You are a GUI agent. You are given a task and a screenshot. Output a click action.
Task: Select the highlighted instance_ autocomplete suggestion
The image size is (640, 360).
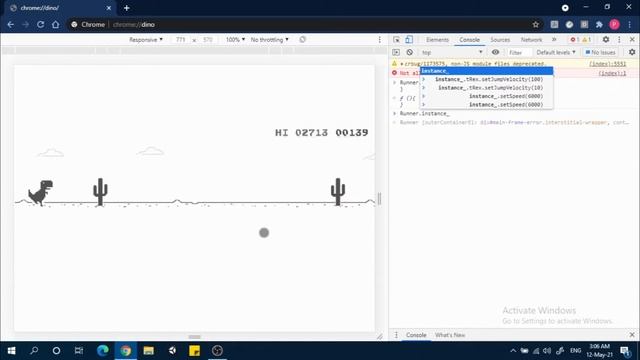487,71
